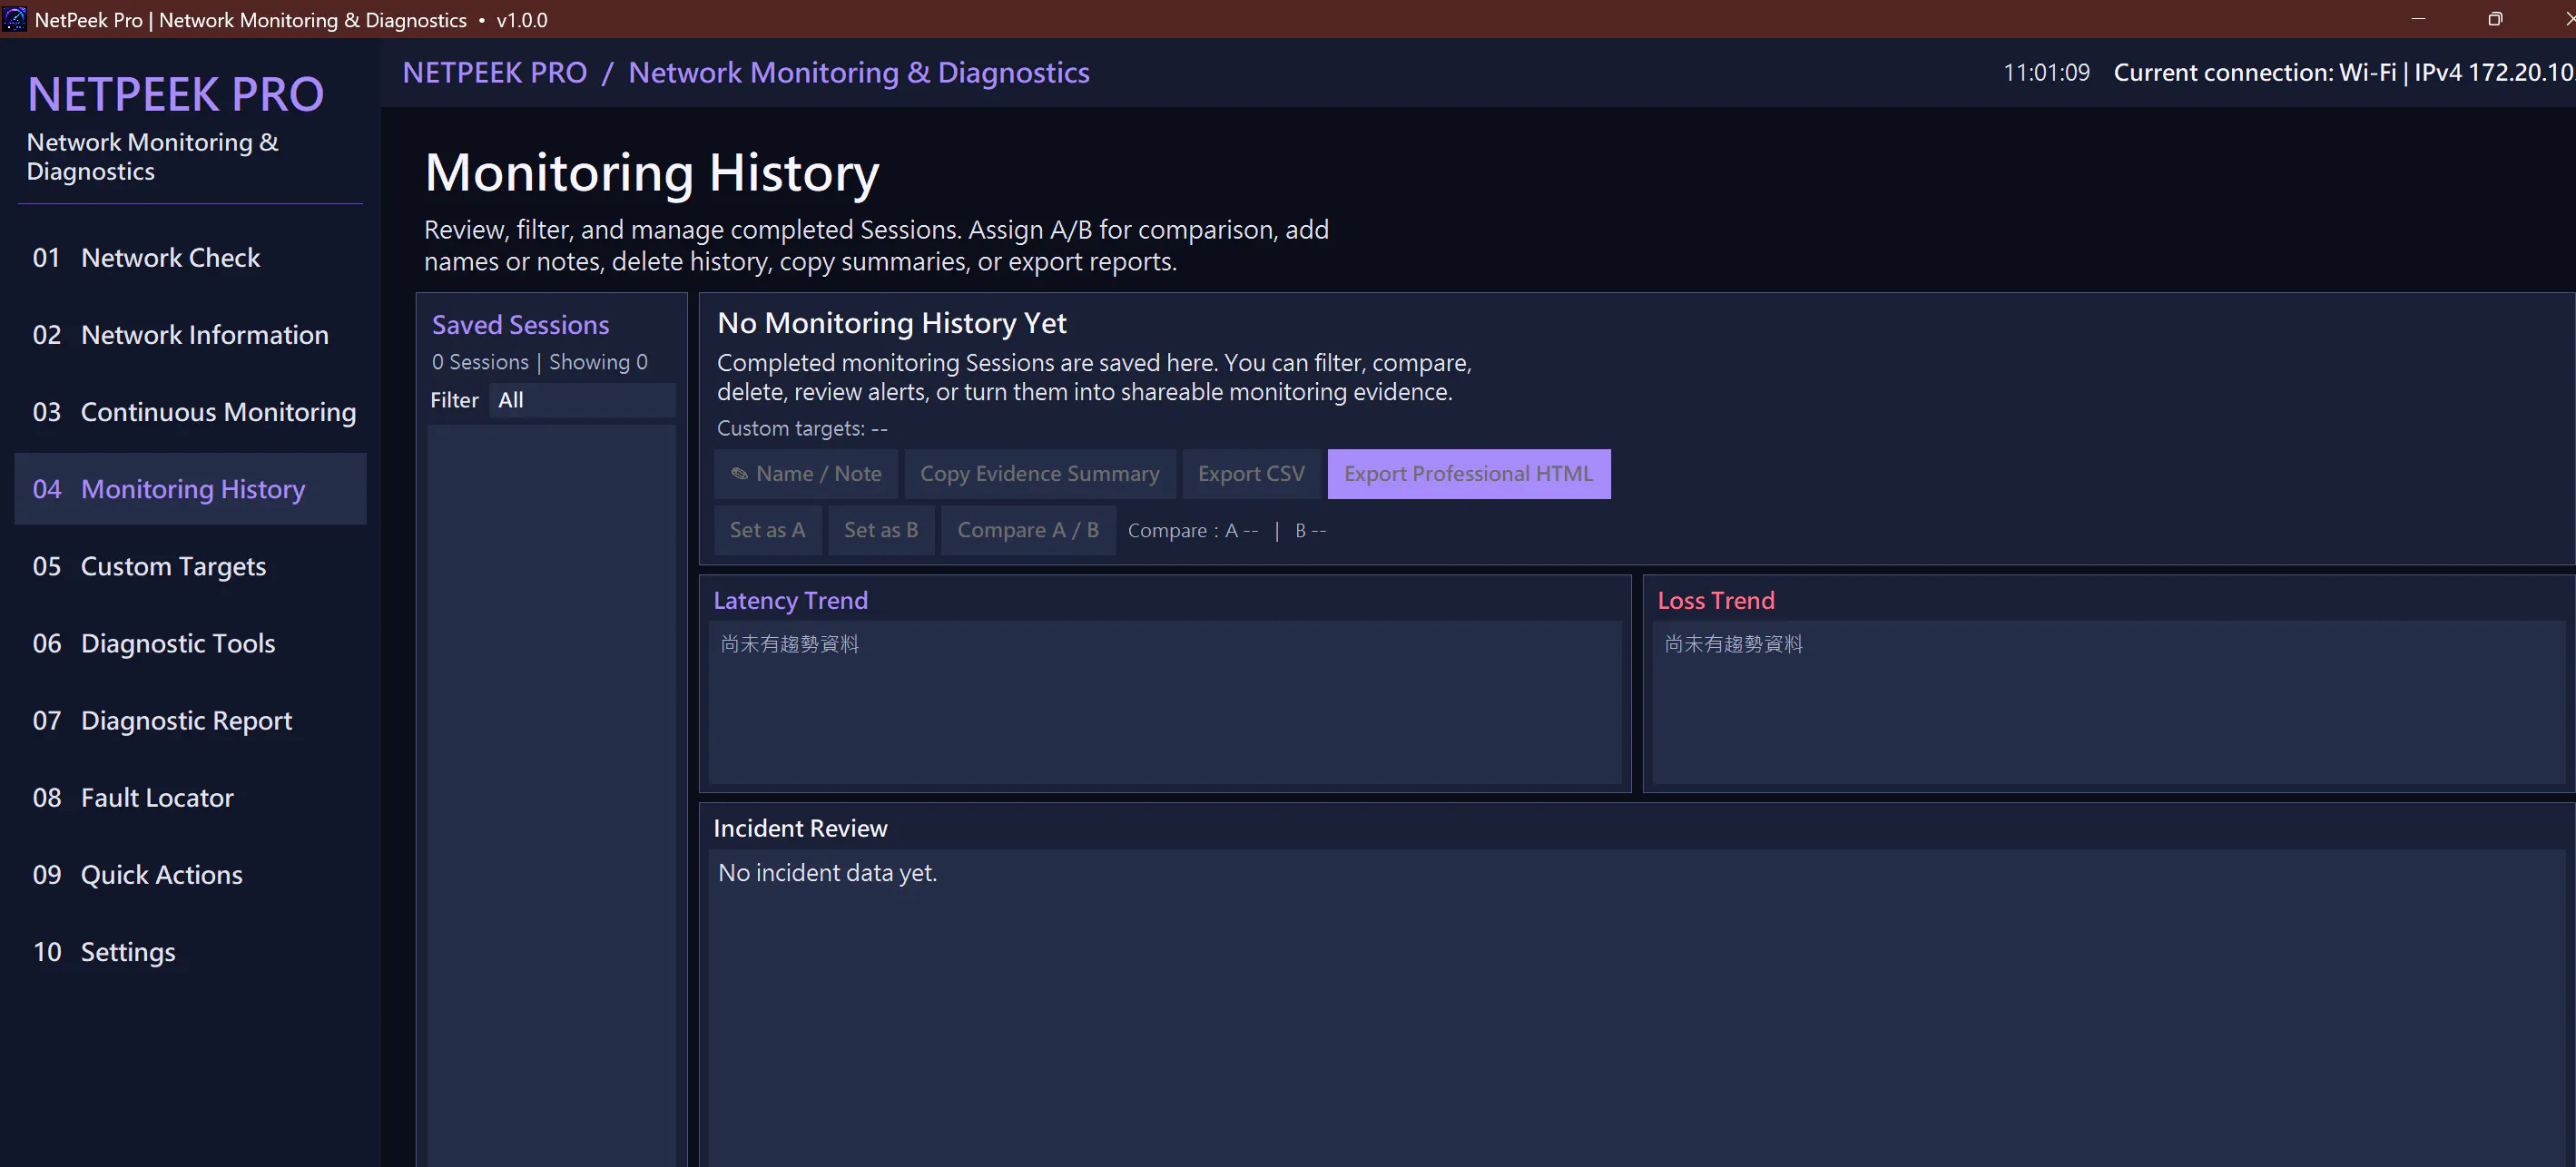Image resolution: width=2576 pixels, height=1167 pixels.
Task: Click 'Compare : A --' status text
Action: click(1193, 531)
